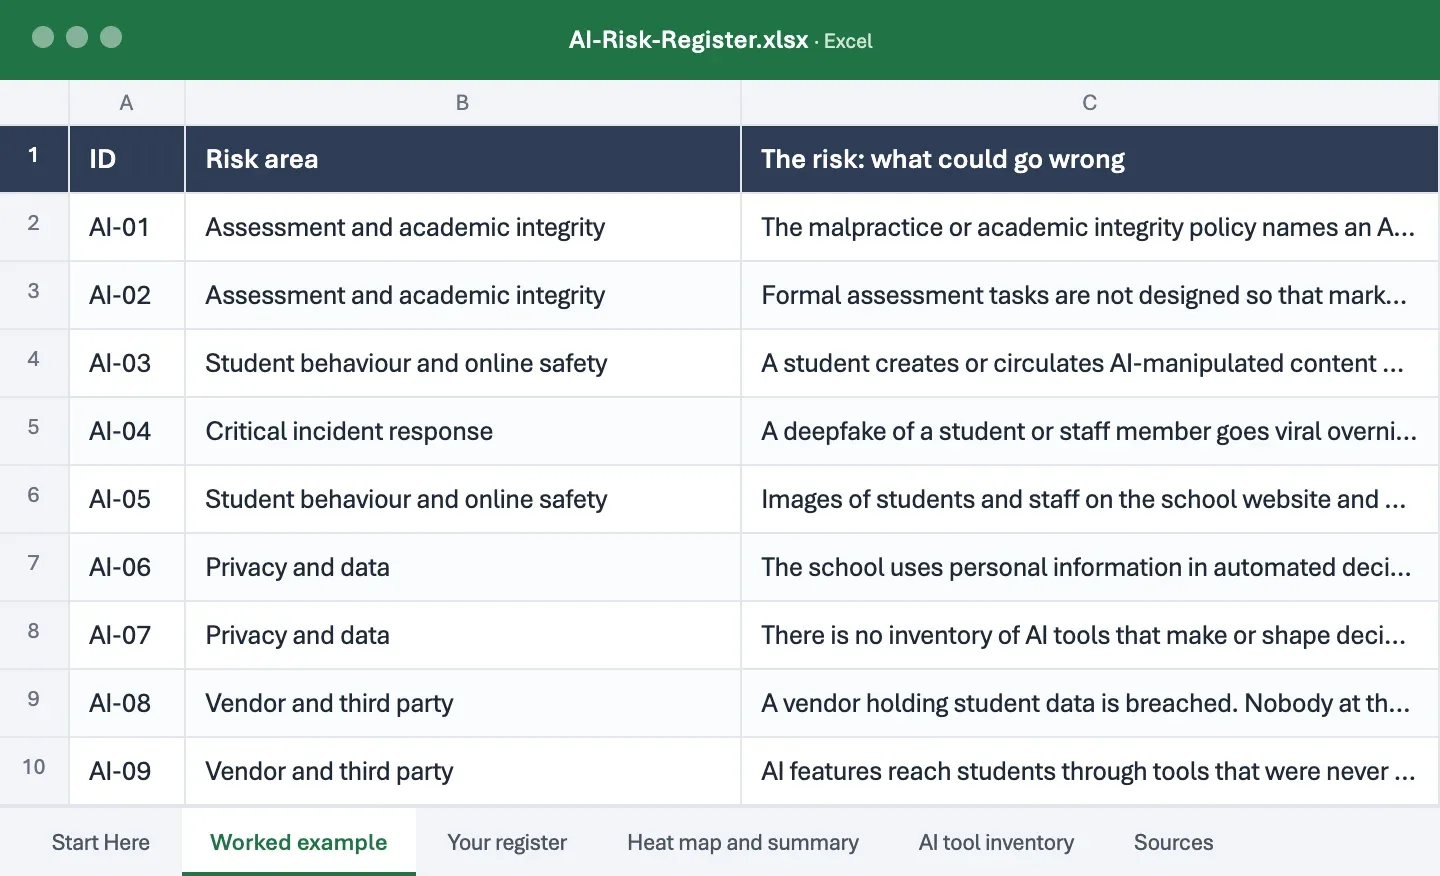Viewport: 1440px width, 876px height.
Task: Select the cell starting 'A student creates or circulates'
Action: [1090, 363]
